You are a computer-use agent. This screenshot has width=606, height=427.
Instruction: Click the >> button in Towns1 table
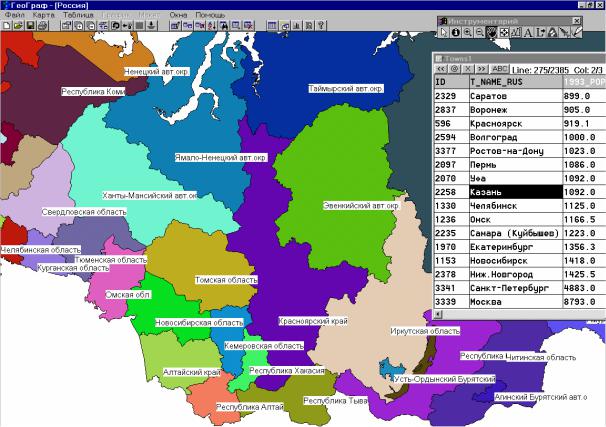coord(482,69)
